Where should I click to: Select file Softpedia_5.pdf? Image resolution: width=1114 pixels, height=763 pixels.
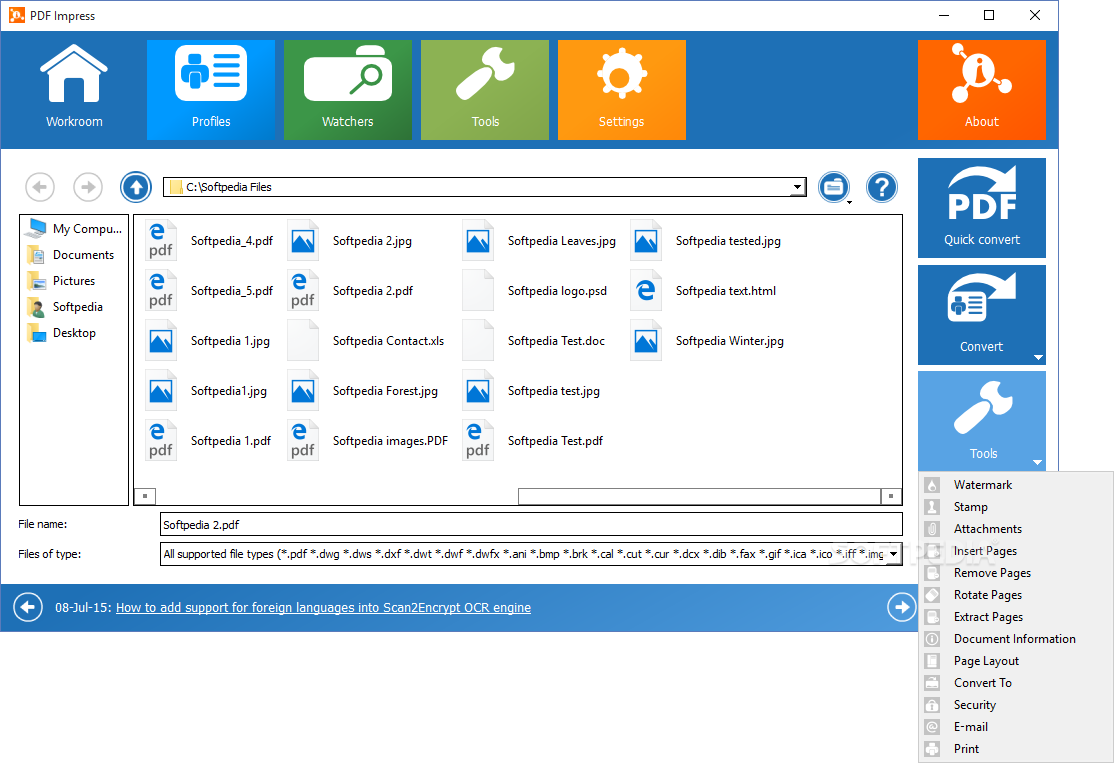[x=210, y=291]
